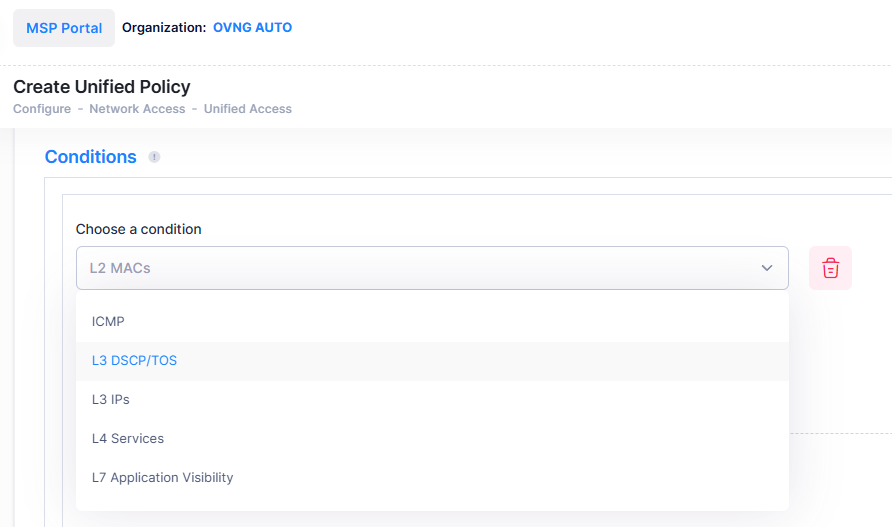Screen dimensions: 892x527
Task: Click the OVNG AUTO organization link
Action: 252,28
